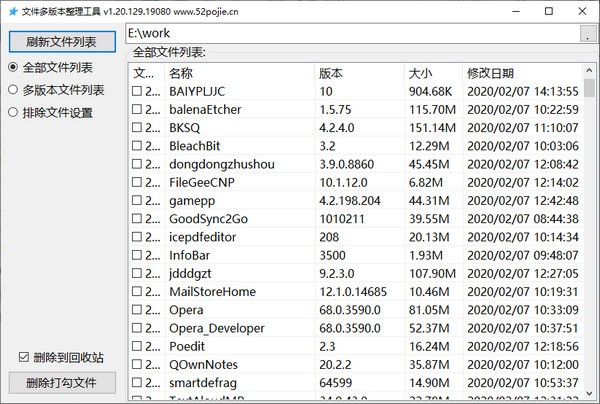Select the QOwnNotes file name
Viewport: 600px width, 404px height.
click(x=203, y=365)
